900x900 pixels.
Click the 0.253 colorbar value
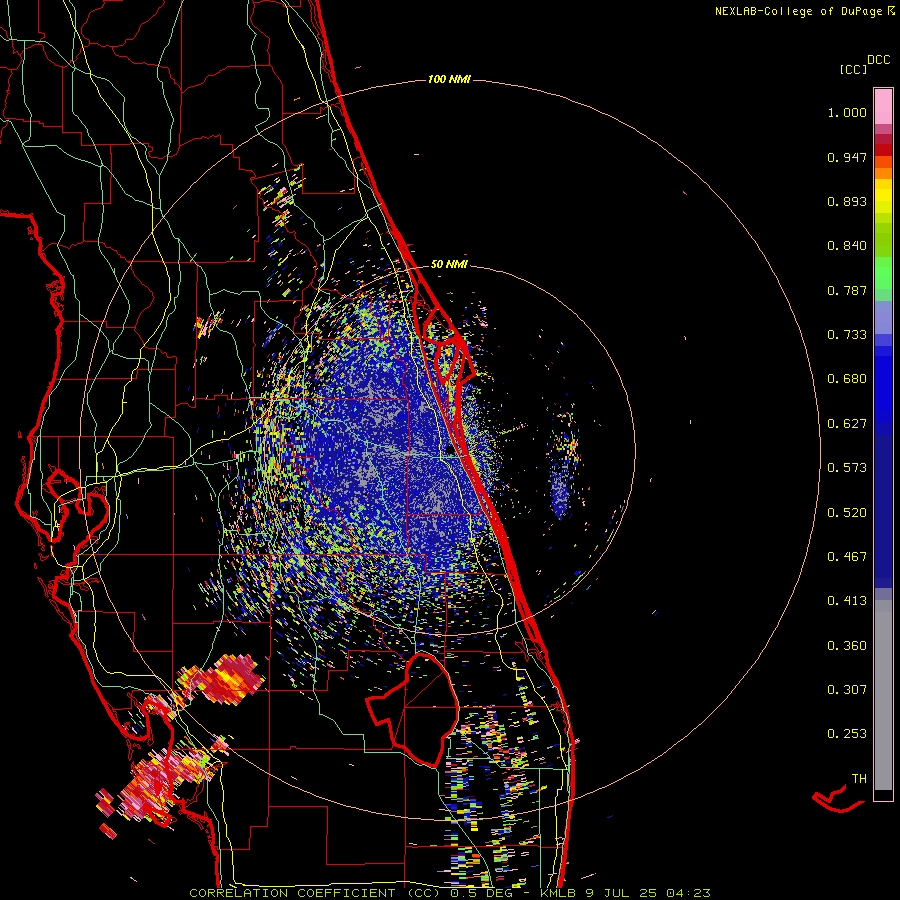point(847,734)
